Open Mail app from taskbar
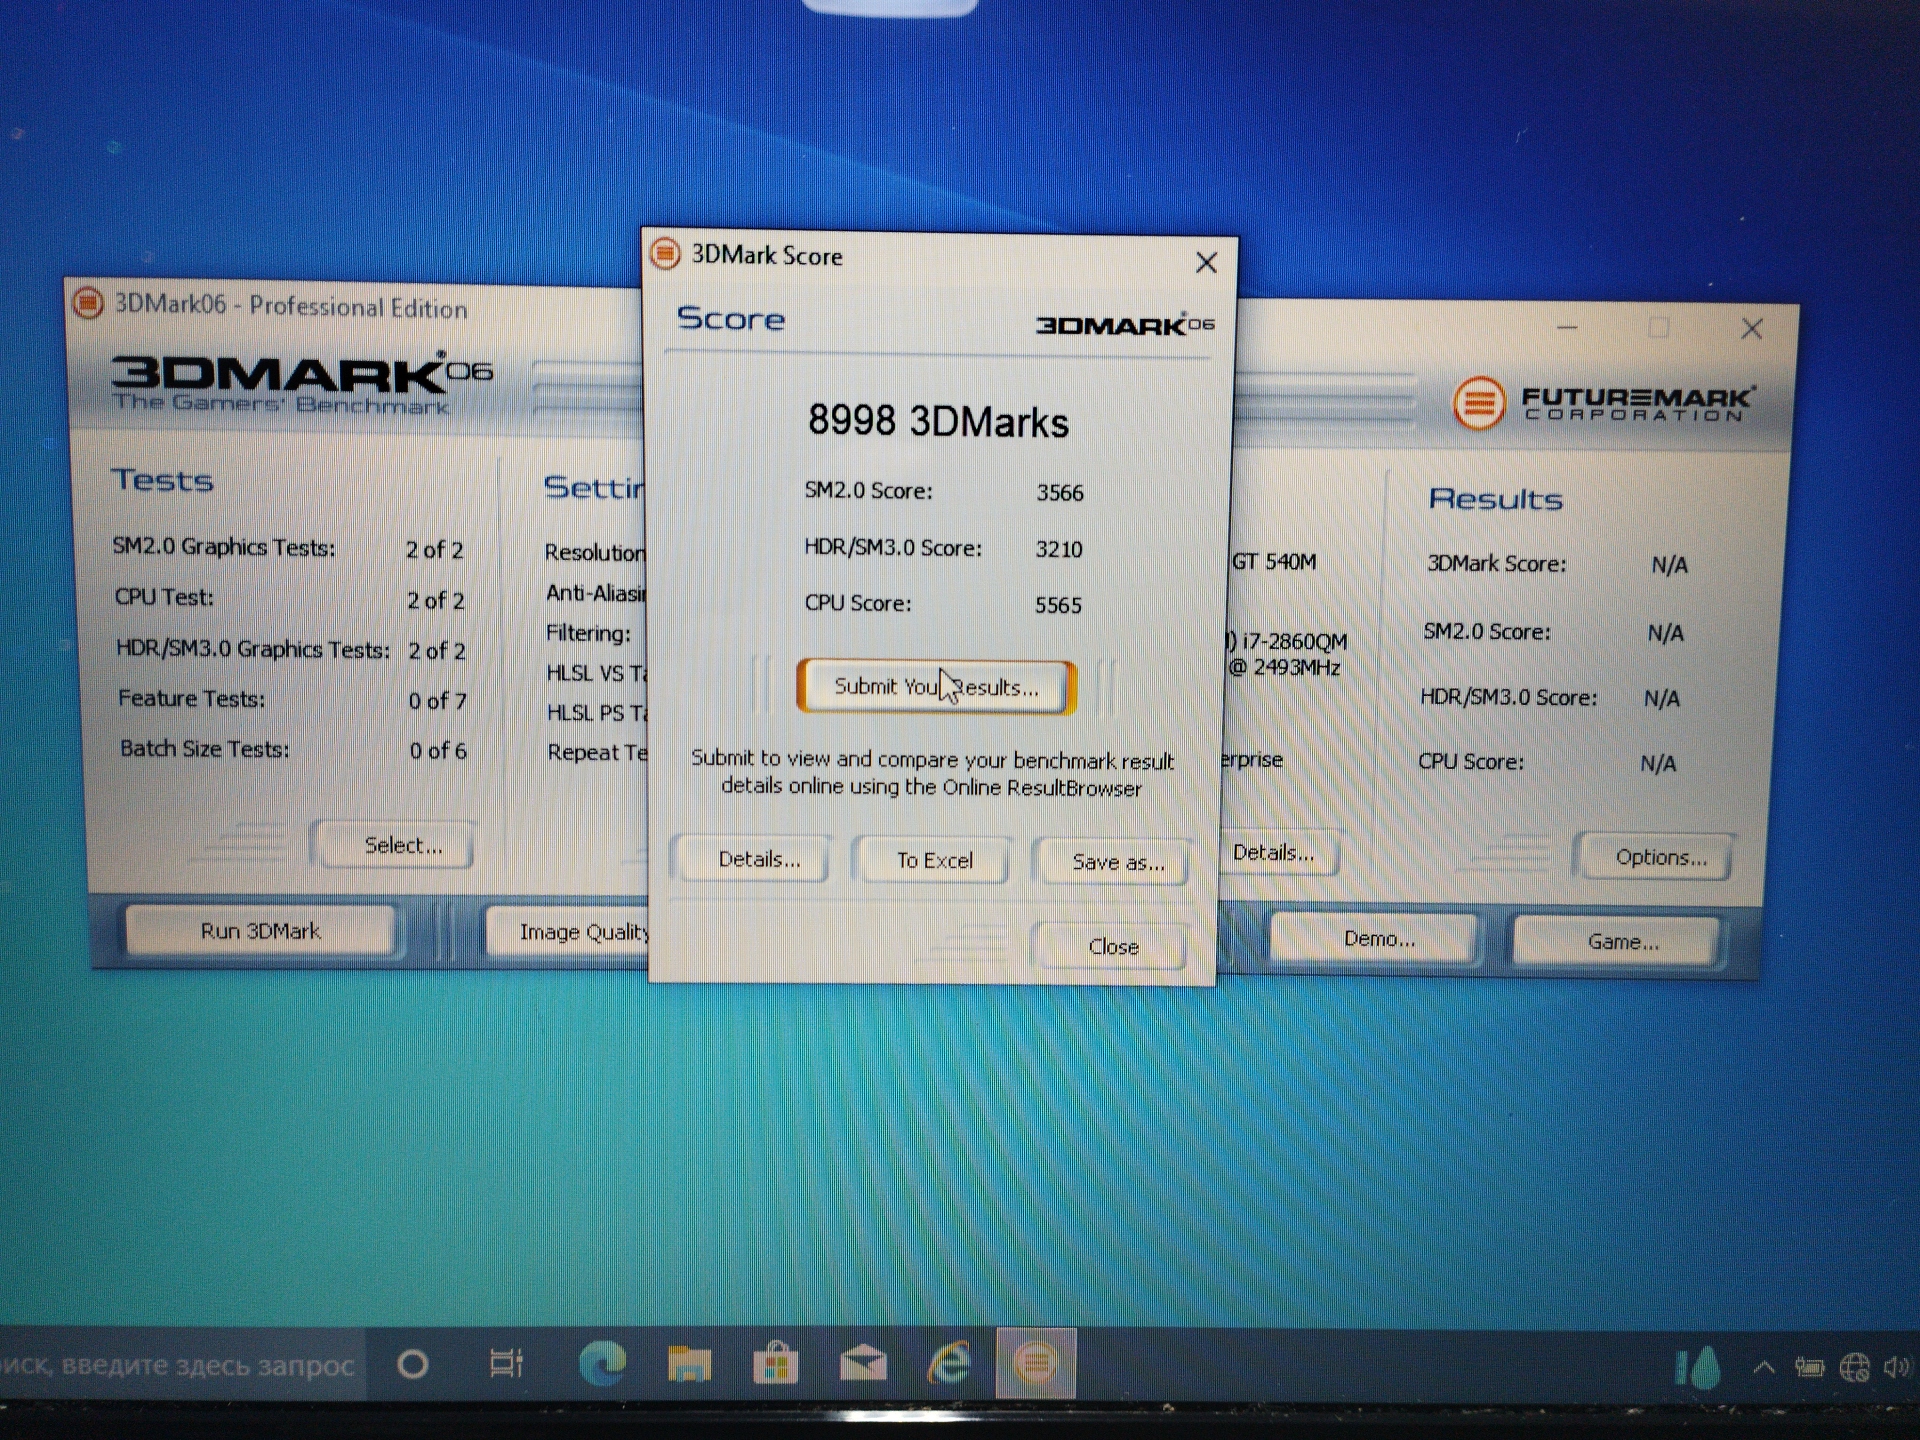The width and height of the screenshot is (1920, 1440). point(863,1363)
